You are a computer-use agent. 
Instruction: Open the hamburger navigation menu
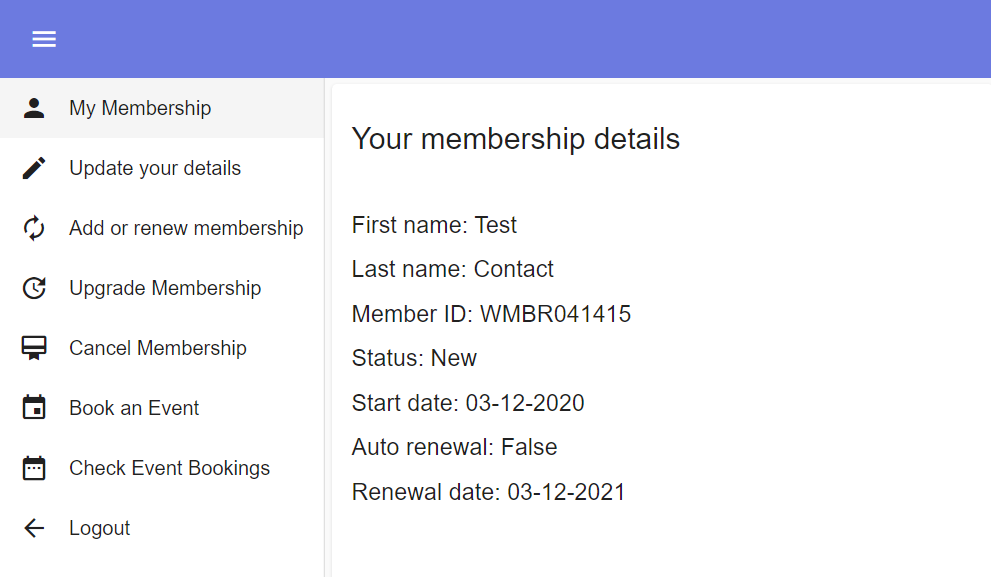44,39
